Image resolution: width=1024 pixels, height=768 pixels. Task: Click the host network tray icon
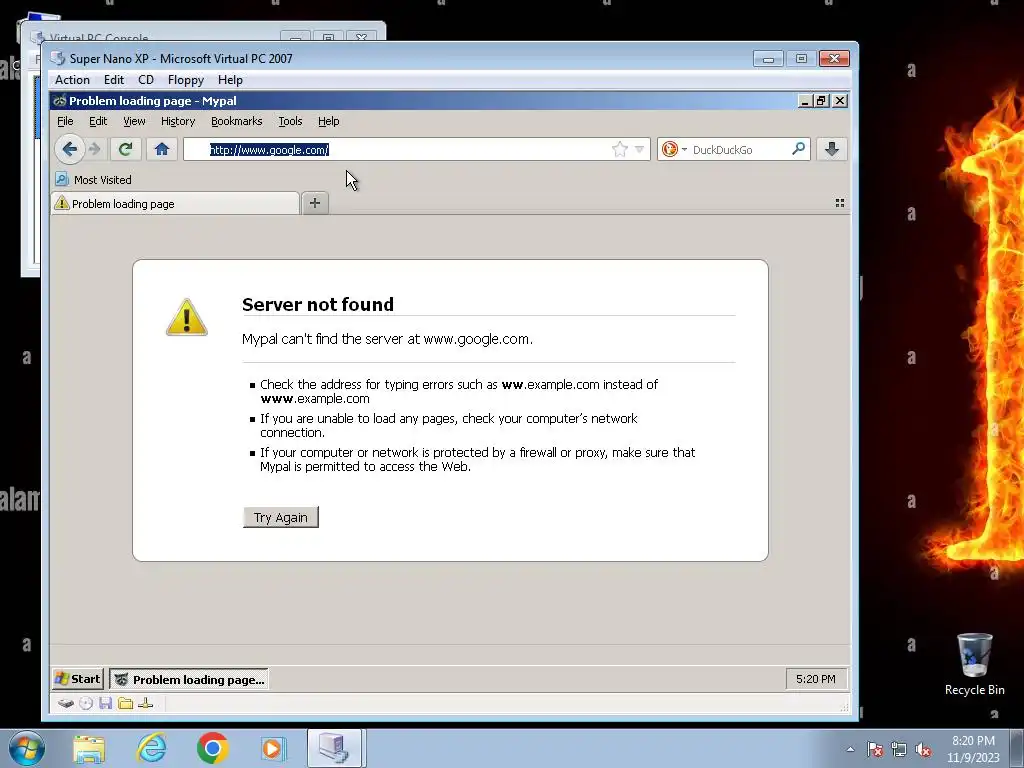pos(899,749)
